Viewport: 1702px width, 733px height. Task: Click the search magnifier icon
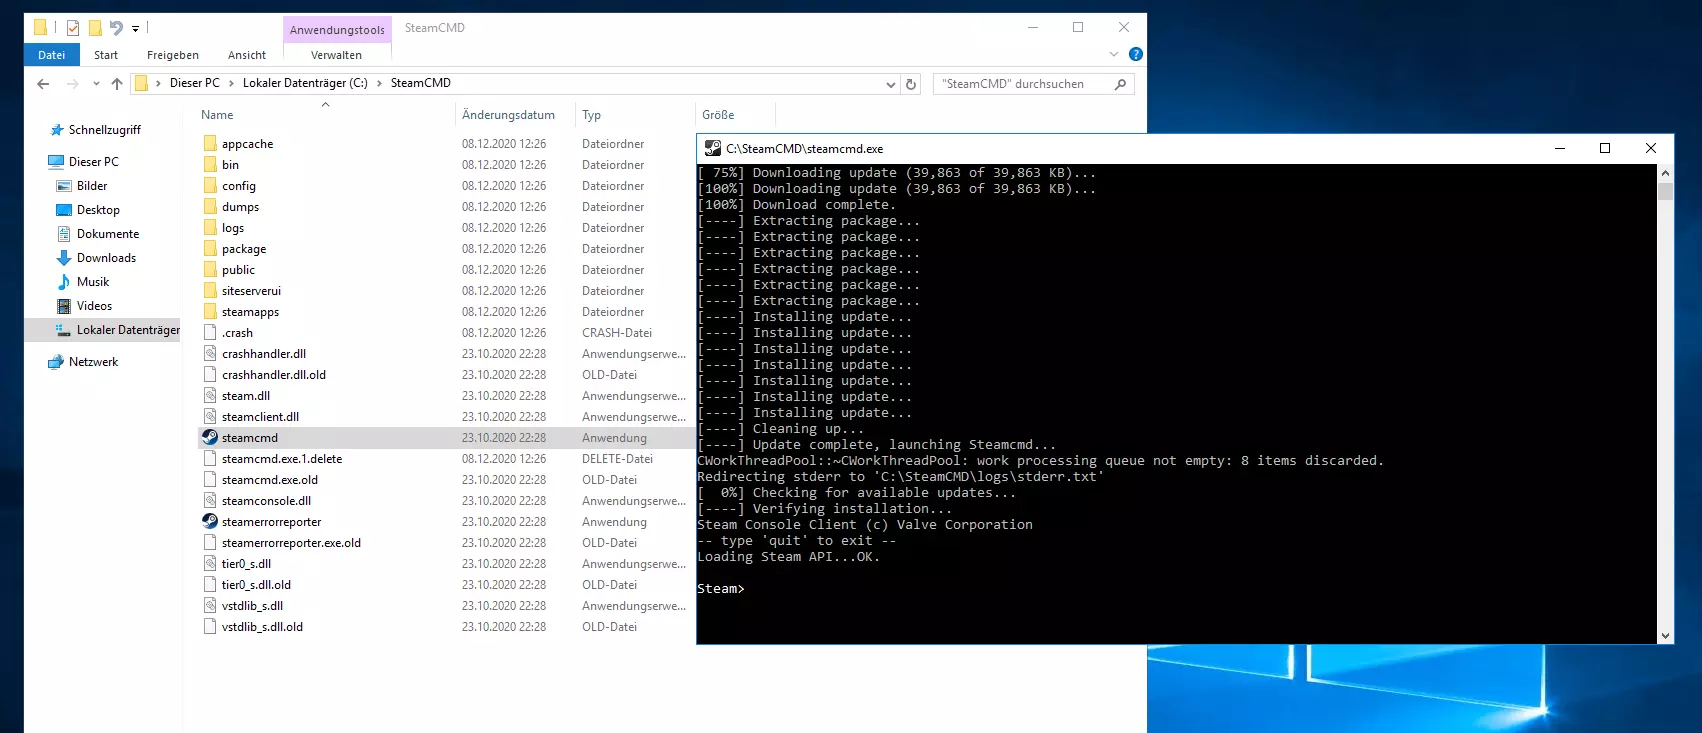(x=1120, y=84)
